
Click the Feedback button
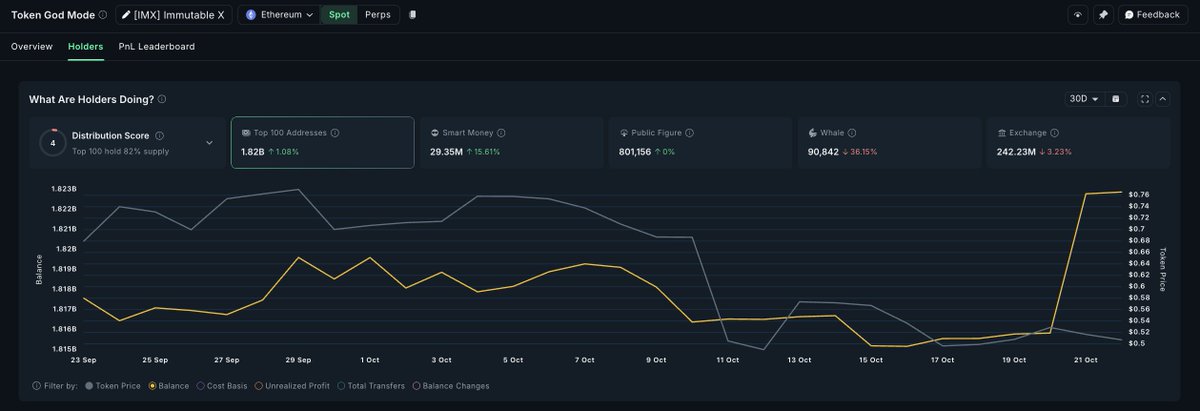click(1151, 15)
